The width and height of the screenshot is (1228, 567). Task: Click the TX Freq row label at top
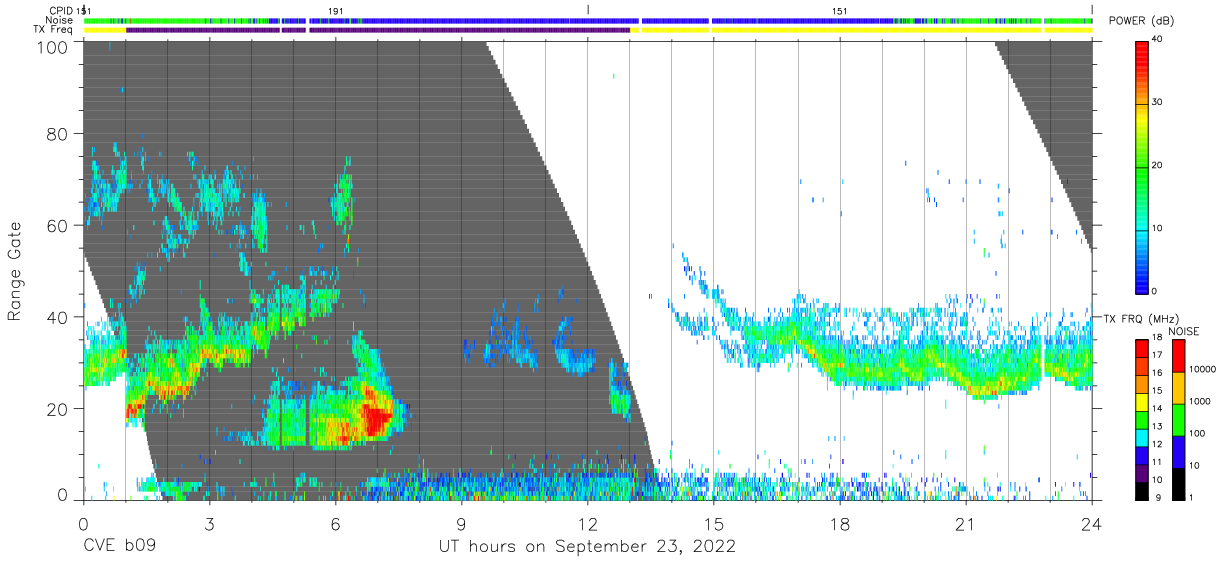[x=54, y=29]
